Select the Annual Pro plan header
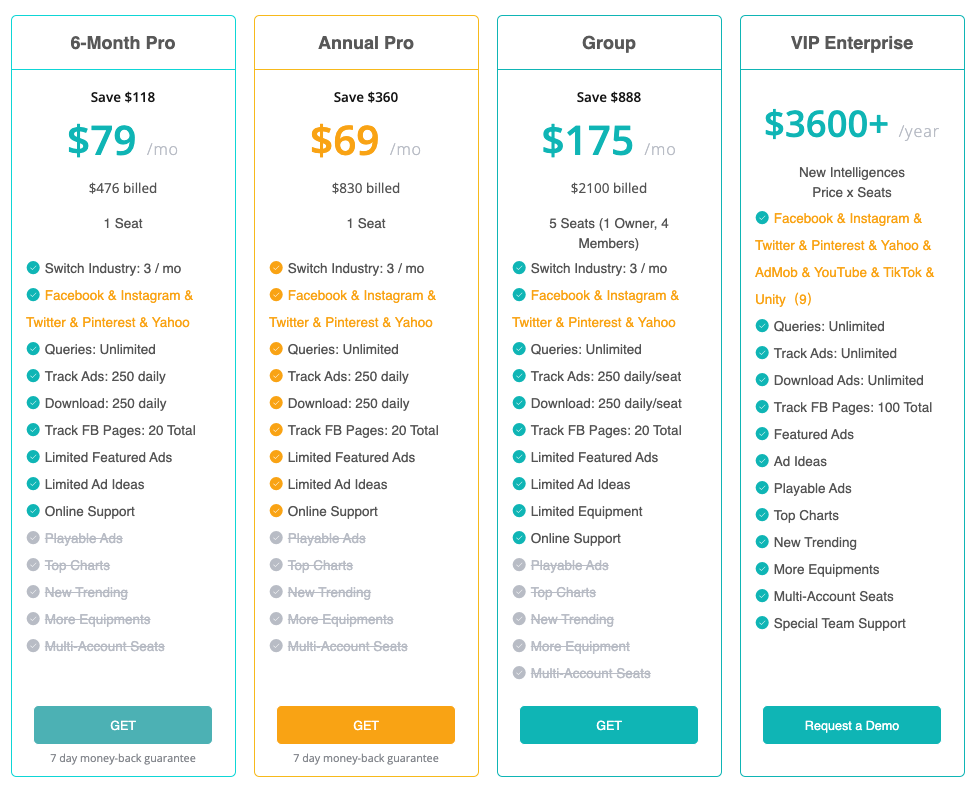Viewport: 977px width, 791px height. coord(366,43)
